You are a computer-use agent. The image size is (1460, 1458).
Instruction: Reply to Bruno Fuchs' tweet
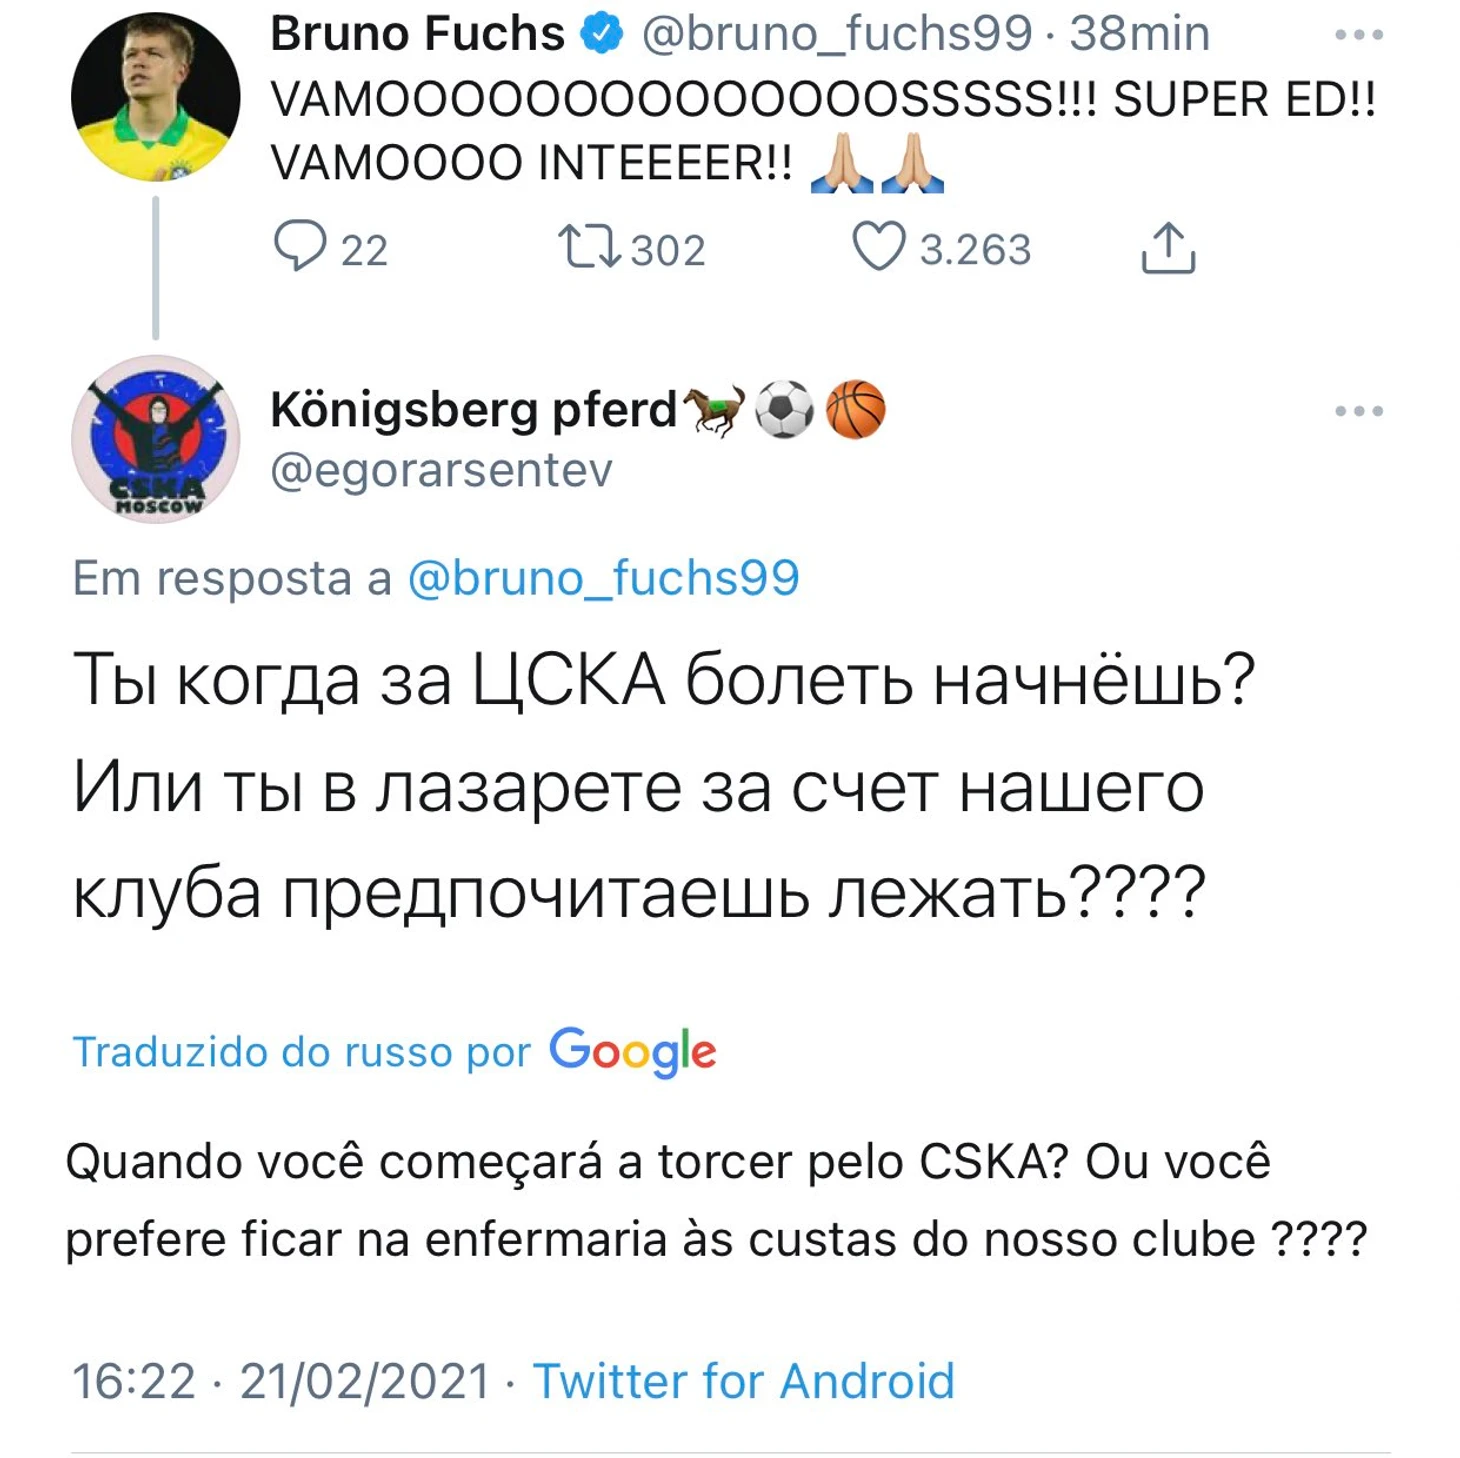[300, 246]
